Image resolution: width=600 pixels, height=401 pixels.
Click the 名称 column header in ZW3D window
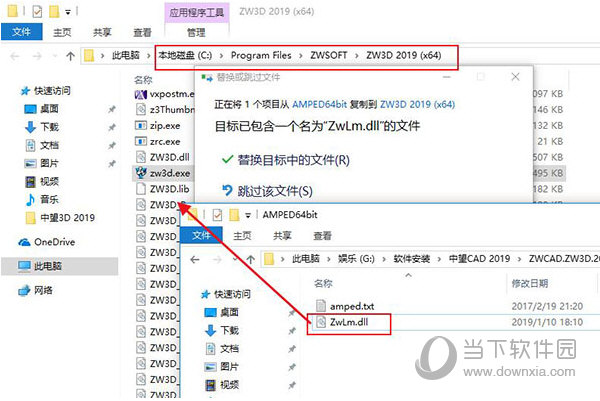(143, 80)
